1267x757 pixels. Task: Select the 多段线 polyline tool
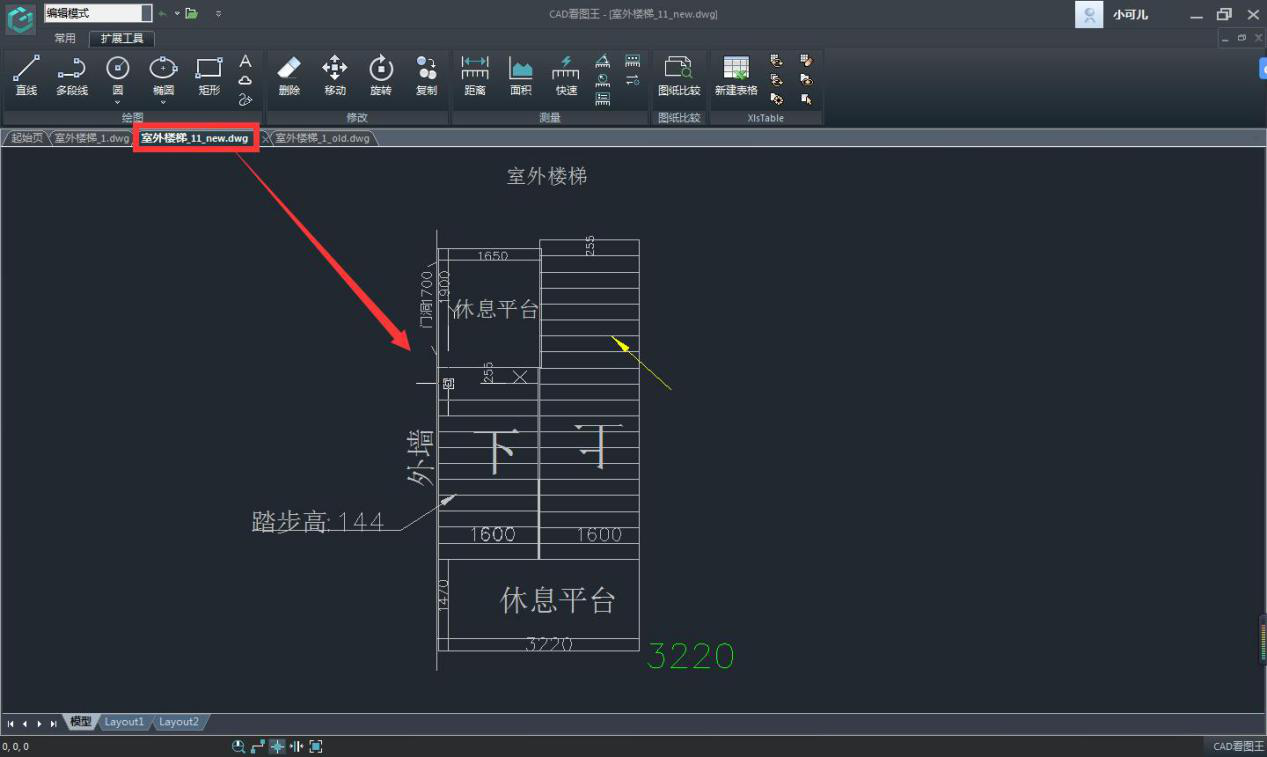71,75
